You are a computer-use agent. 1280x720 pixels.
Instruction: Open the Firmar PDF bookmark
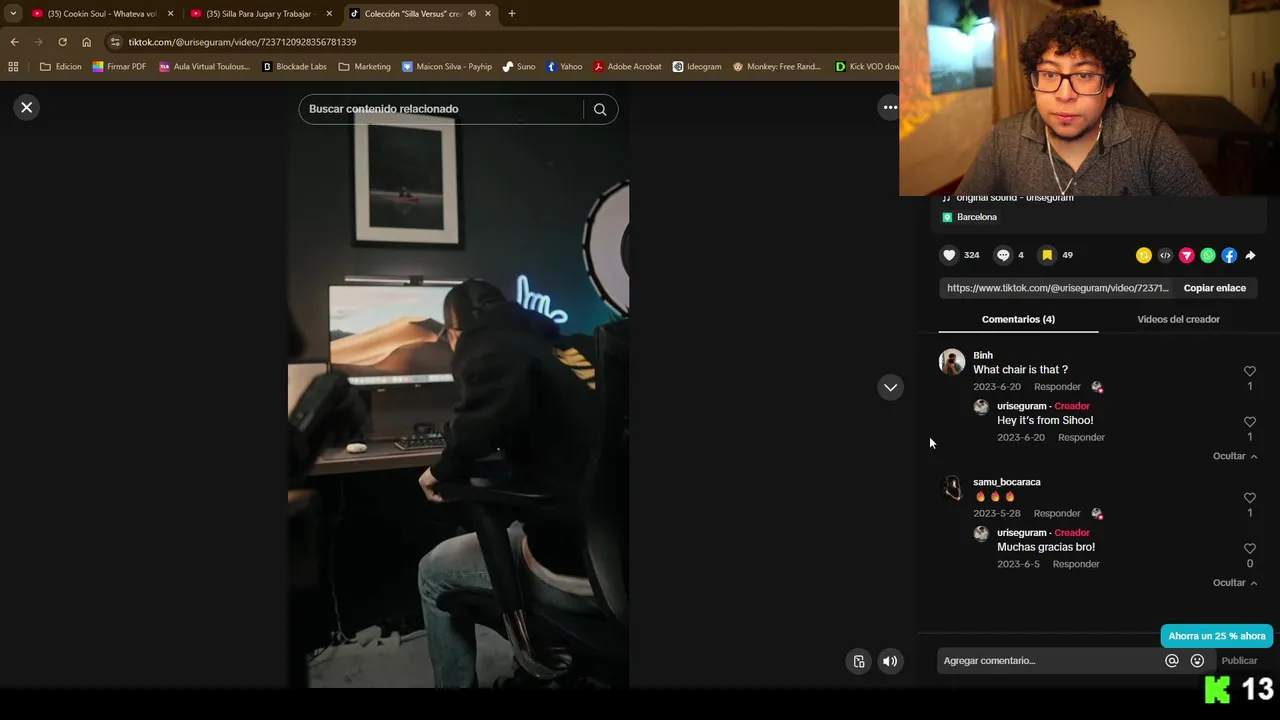click(119, 67)
